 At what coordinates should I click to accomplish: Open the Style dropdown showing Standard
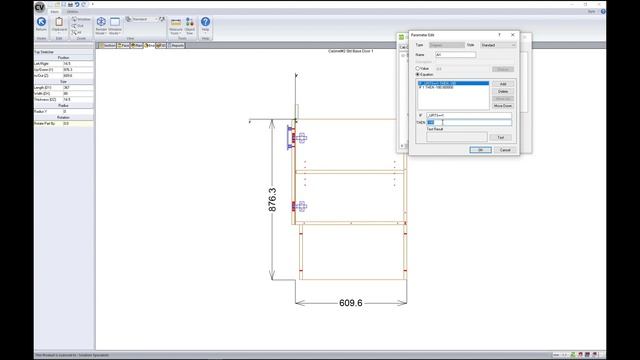498,45
